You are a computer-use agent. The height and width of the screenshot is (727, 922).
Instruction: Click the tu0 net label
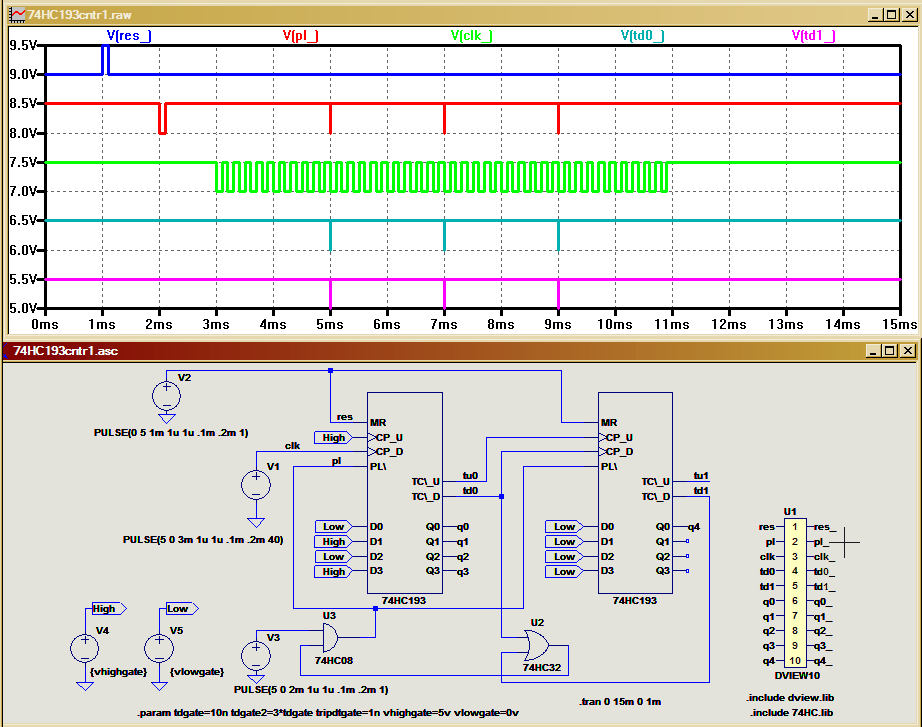(x=470, y=476)
